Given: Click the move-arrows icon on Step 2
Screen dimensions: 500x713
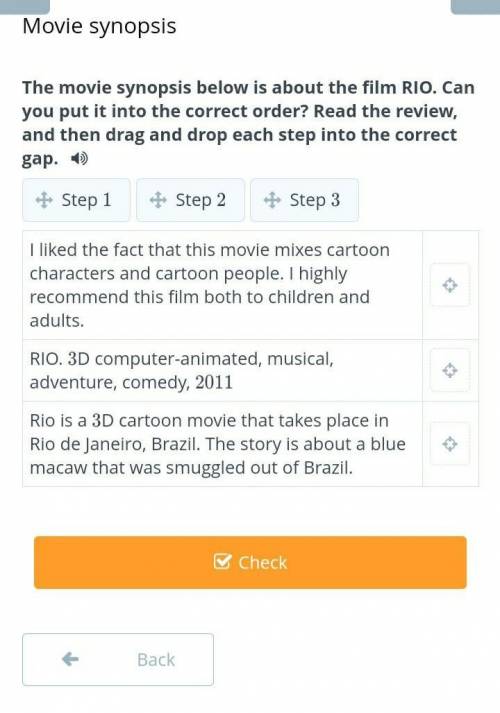Looking at the screenshot, I should [158, 200].
